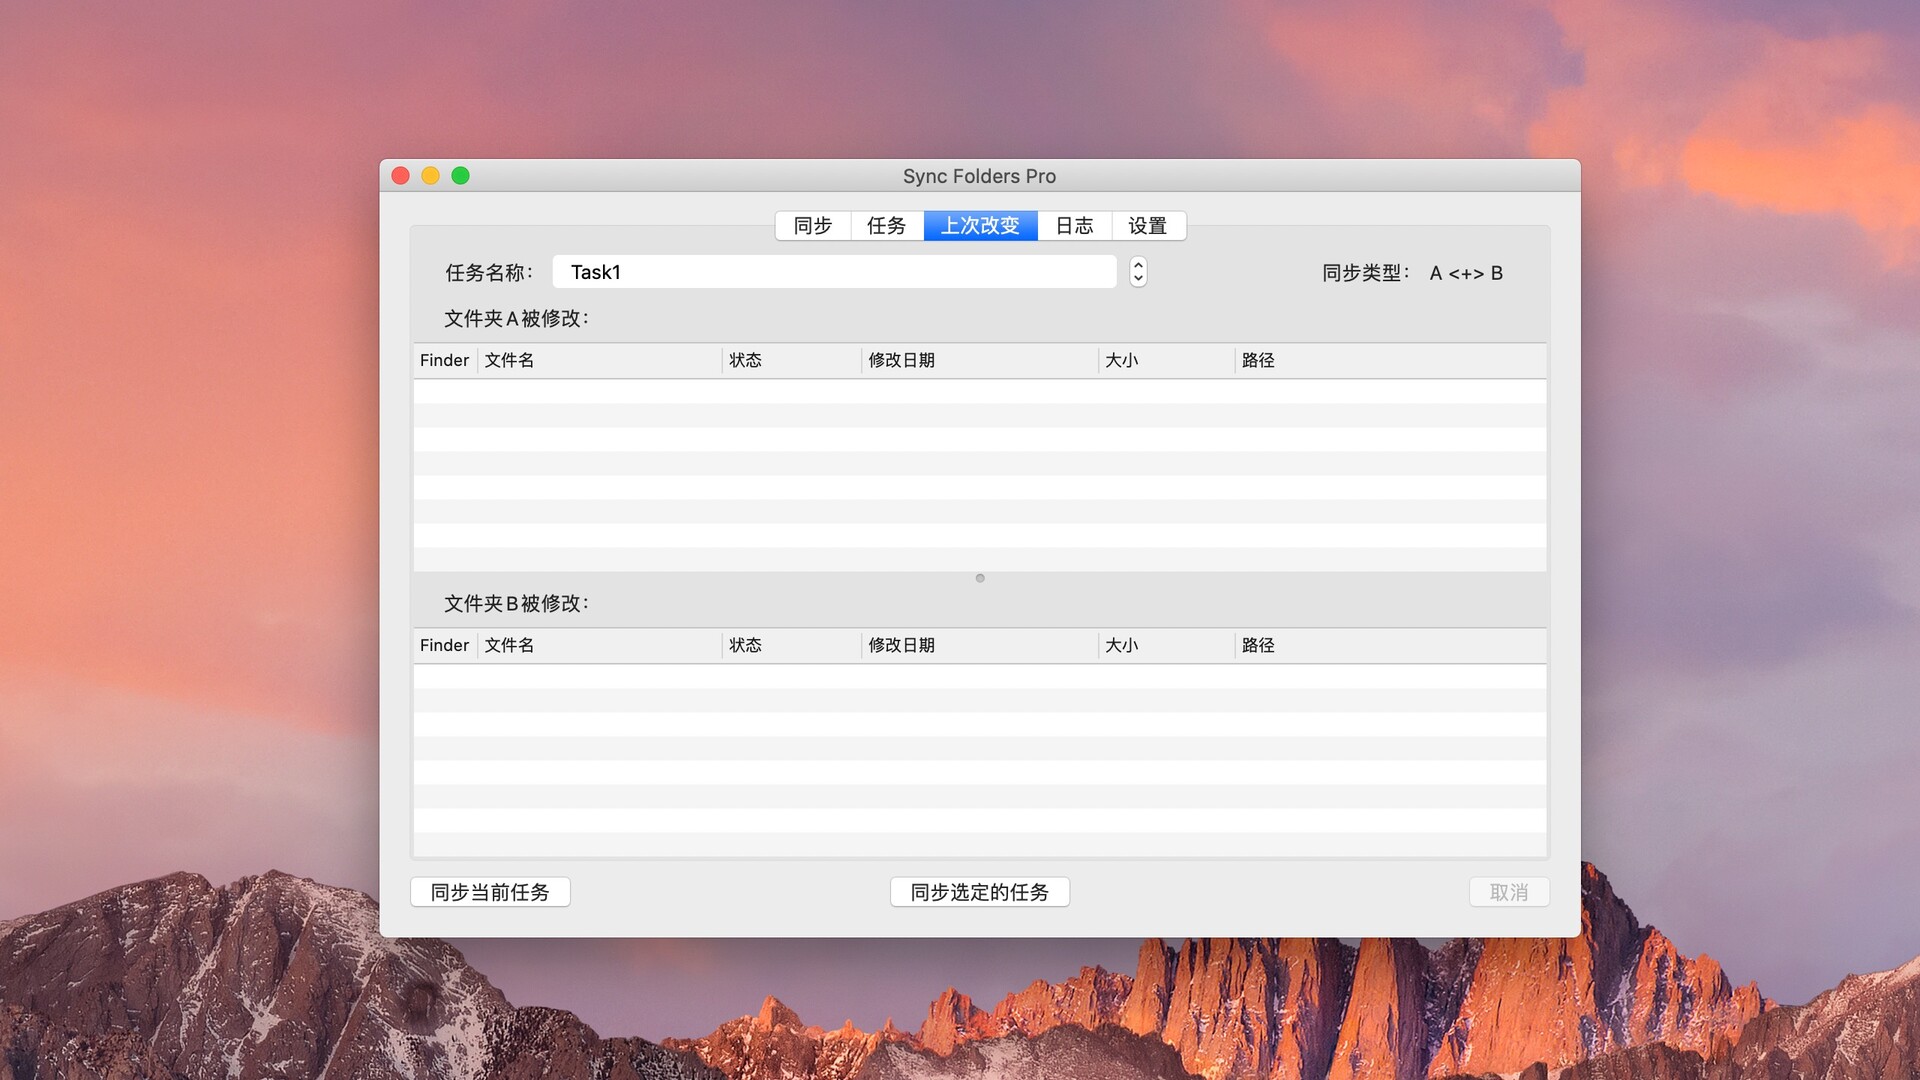Minimize the window with yellow button
Viewport: 1920px width, 1080px height.
[x=431, y=176]
